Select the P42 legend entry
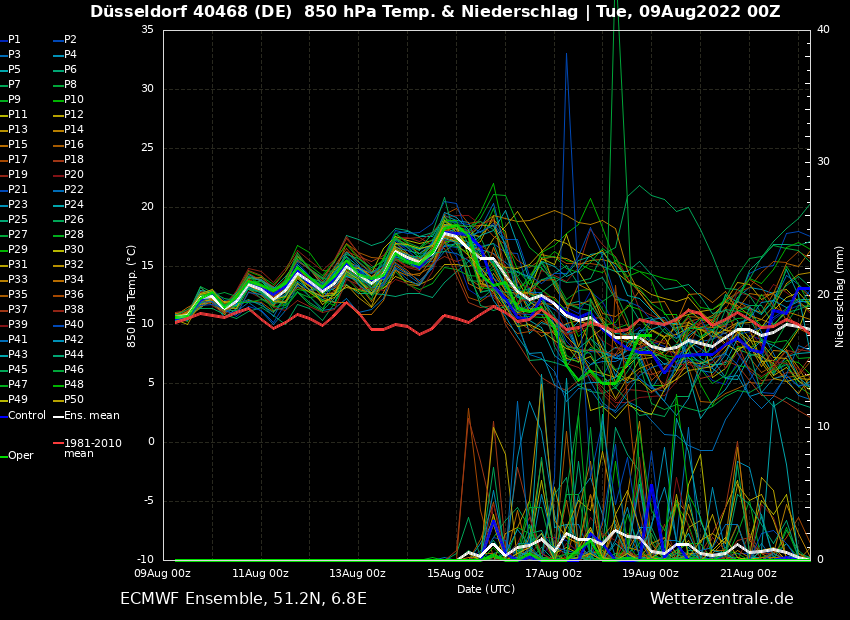The height and width of the screenshot is (620, 850). coord(73,340)
